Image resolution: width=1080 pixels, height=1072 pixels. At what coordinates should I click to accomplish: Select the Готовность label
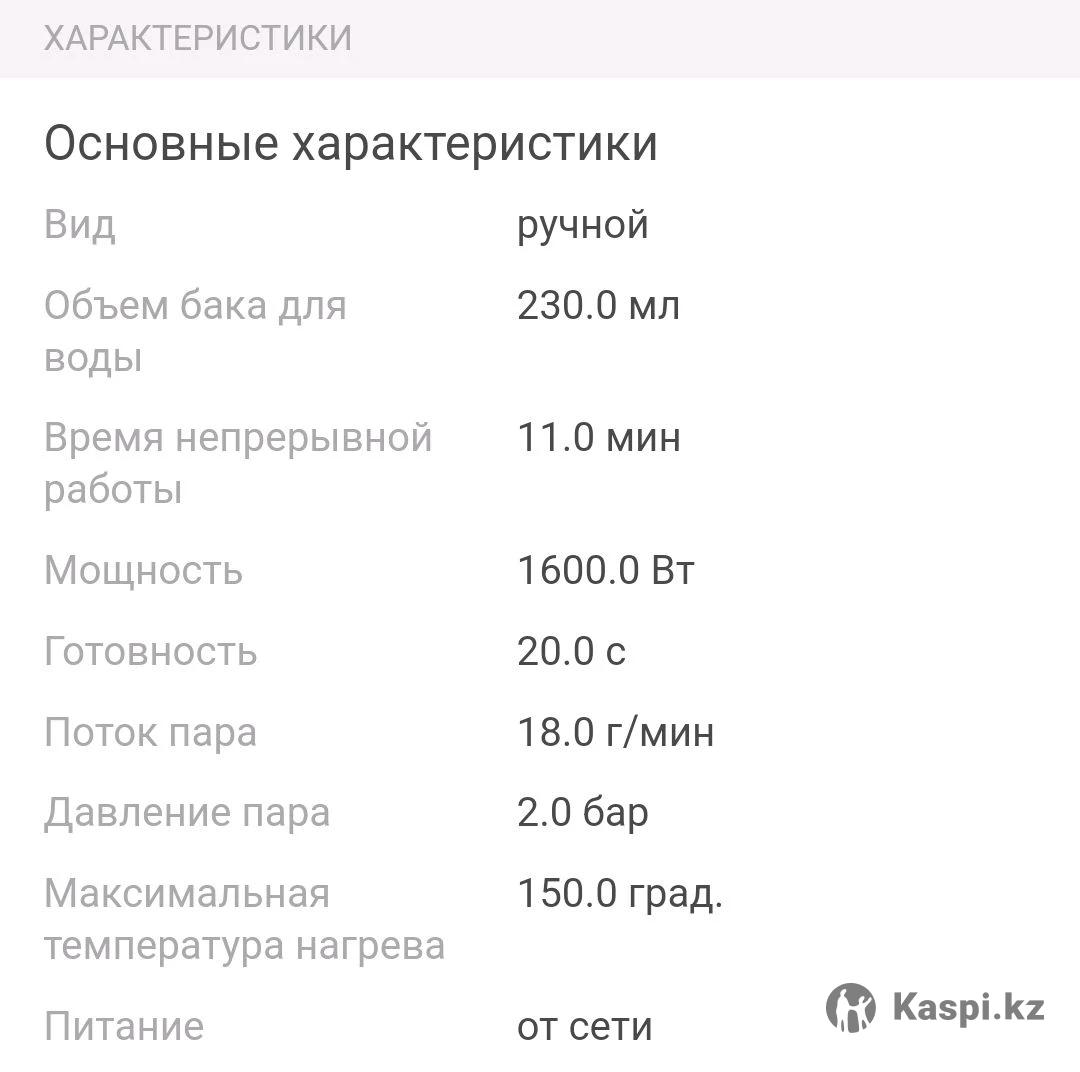pyautogui.click(x=150, y=651)
